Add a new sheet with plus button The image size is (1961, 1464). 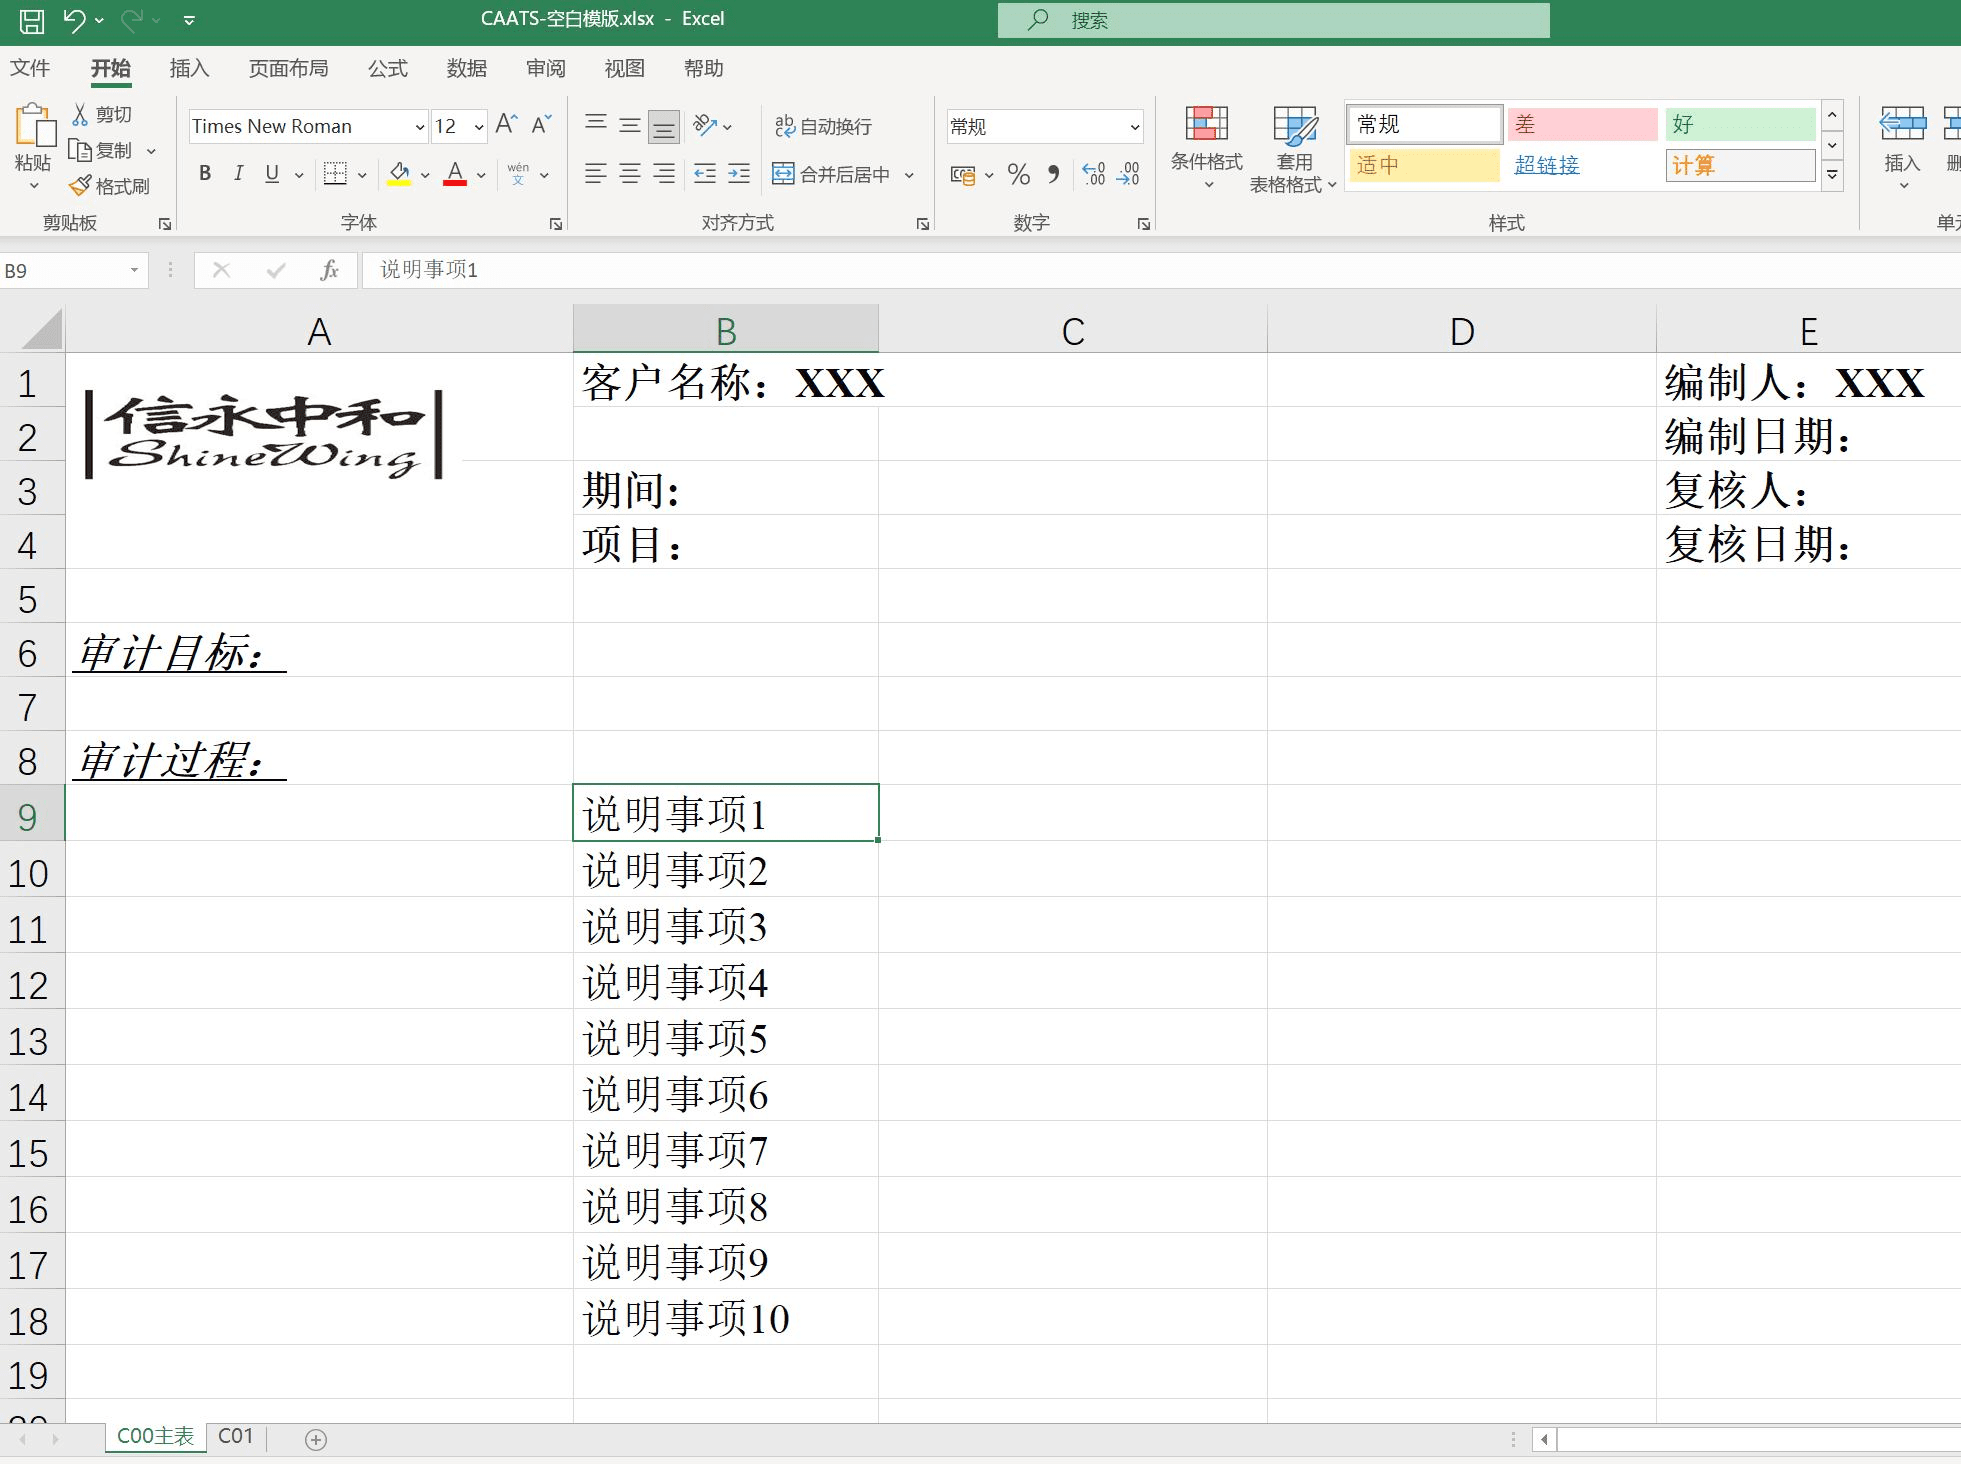316,1439
